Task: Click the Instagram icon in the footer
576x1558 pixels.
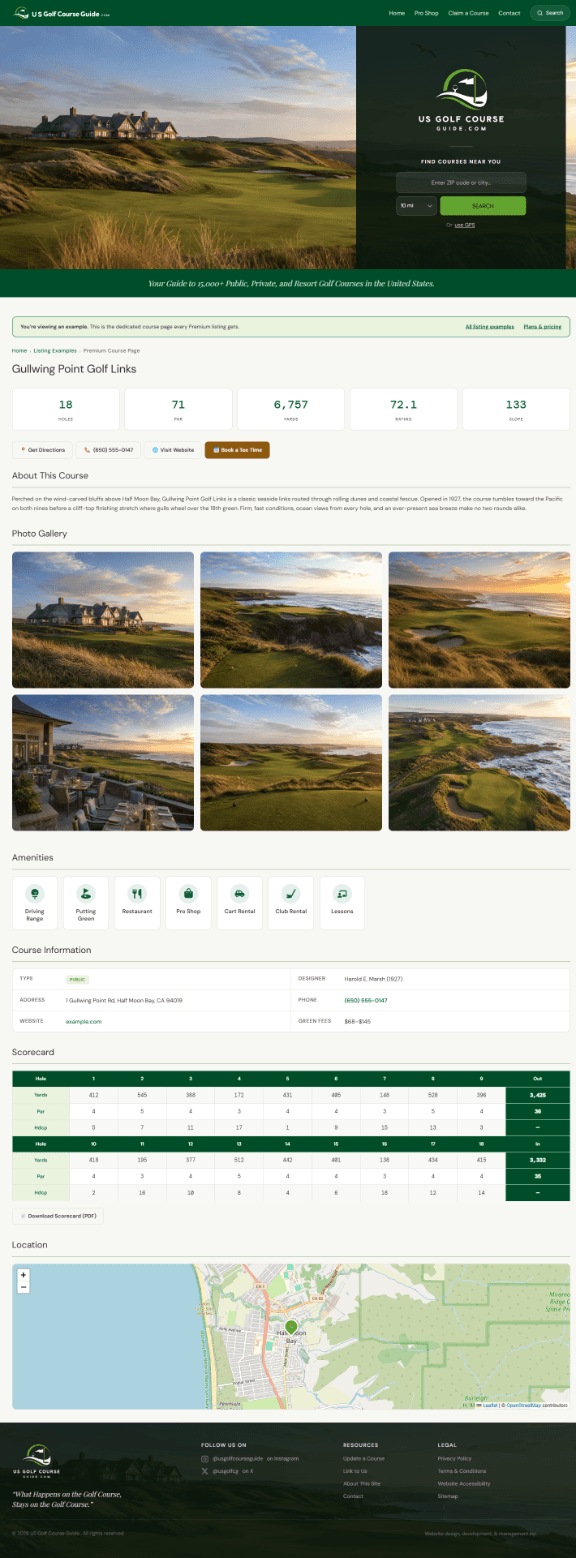Action: 204,1459
